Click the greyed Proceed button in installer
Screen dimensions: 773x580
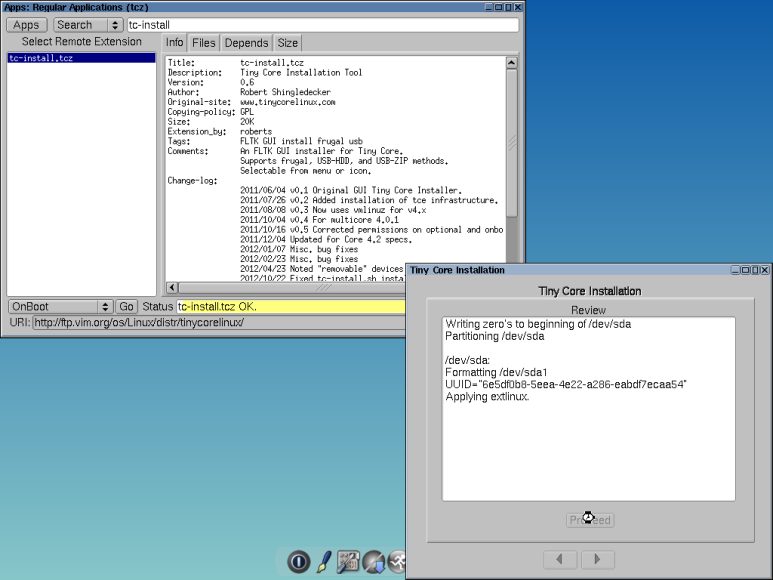[x=590, y=520]
